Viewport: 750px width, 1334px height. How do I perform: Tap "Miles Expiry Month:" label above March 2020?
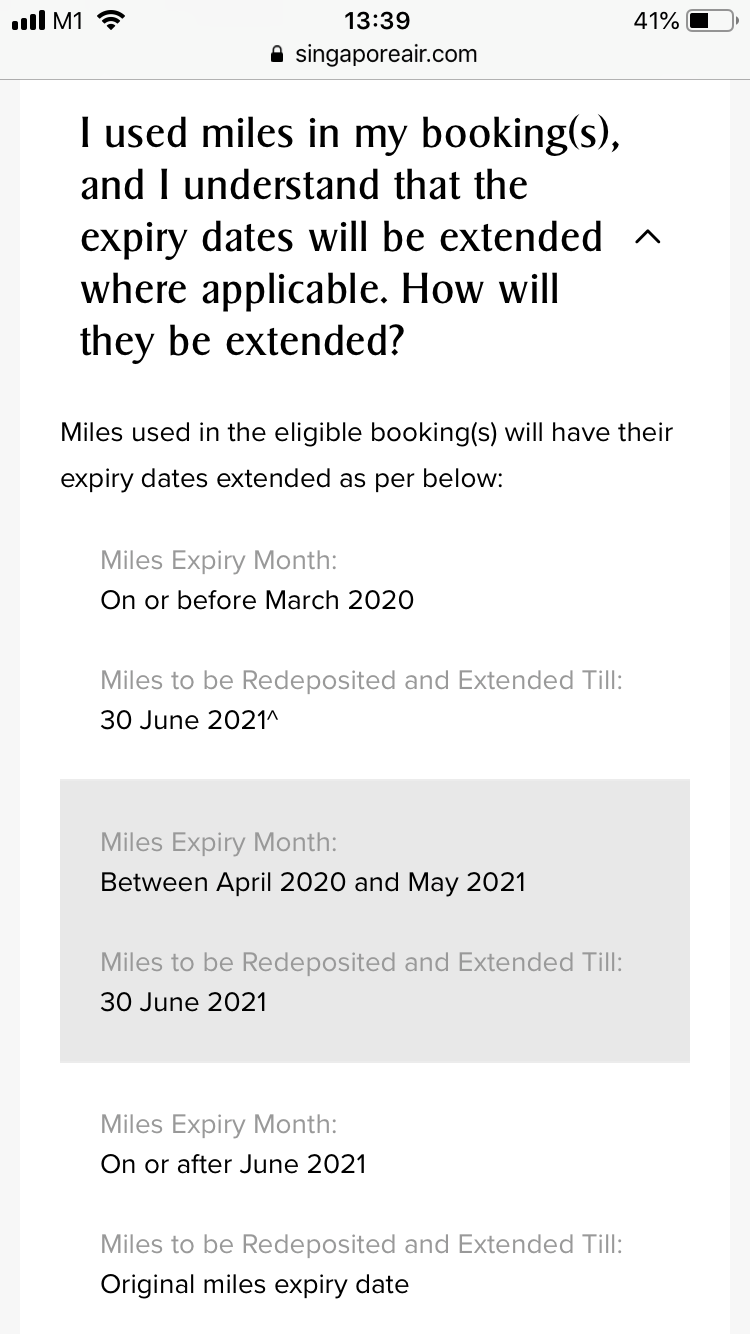(218, 560)
